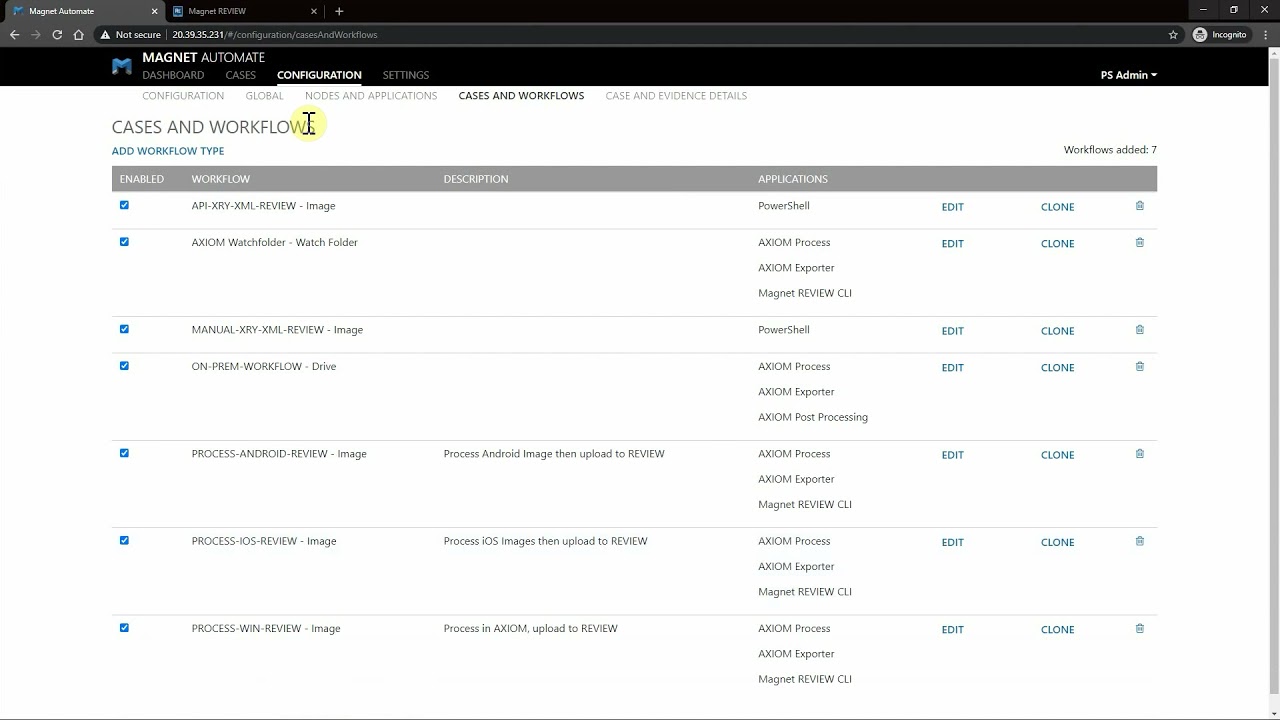Close the Magnet Automate browser tab

[154, 11]
